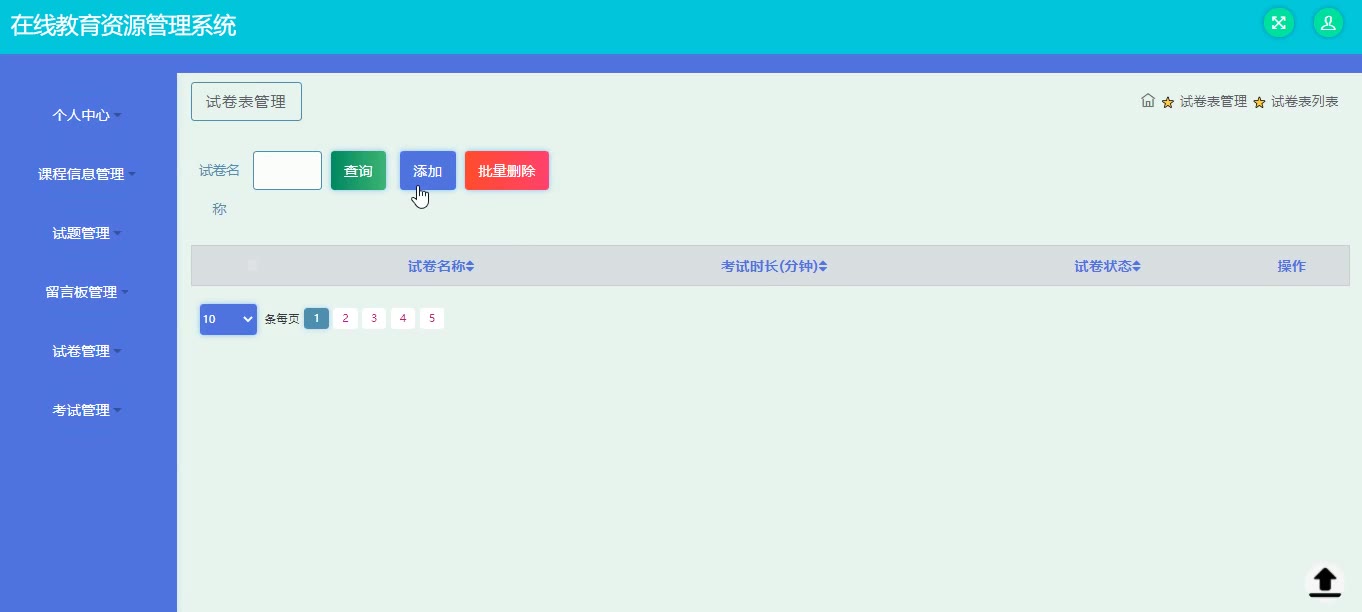Click the 在线教育资源管理系统 title text

(123, 26)
